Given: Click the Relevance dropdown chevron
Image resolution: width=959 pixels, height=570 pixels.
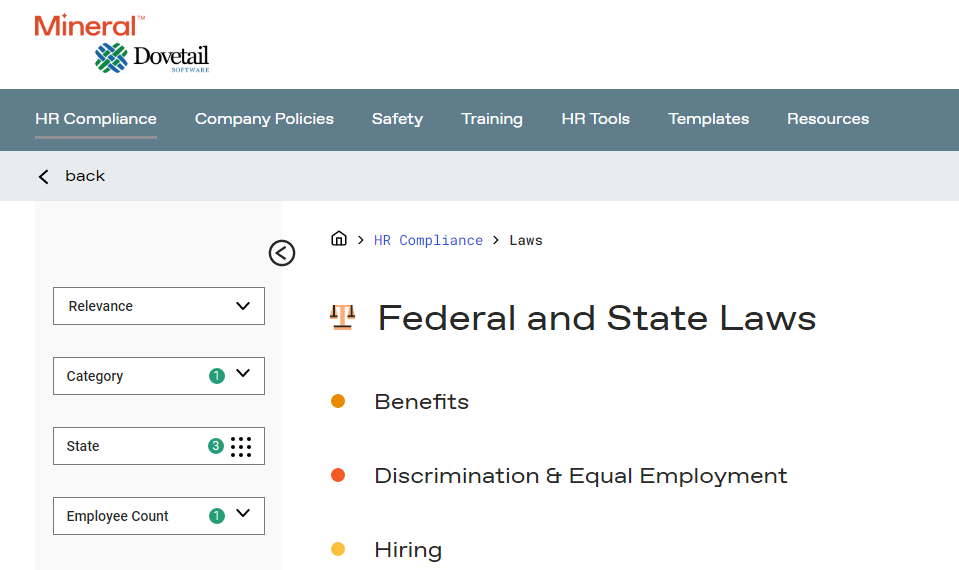Looking at the screenshot, I should pyautogui.click(x=243, y=306).
